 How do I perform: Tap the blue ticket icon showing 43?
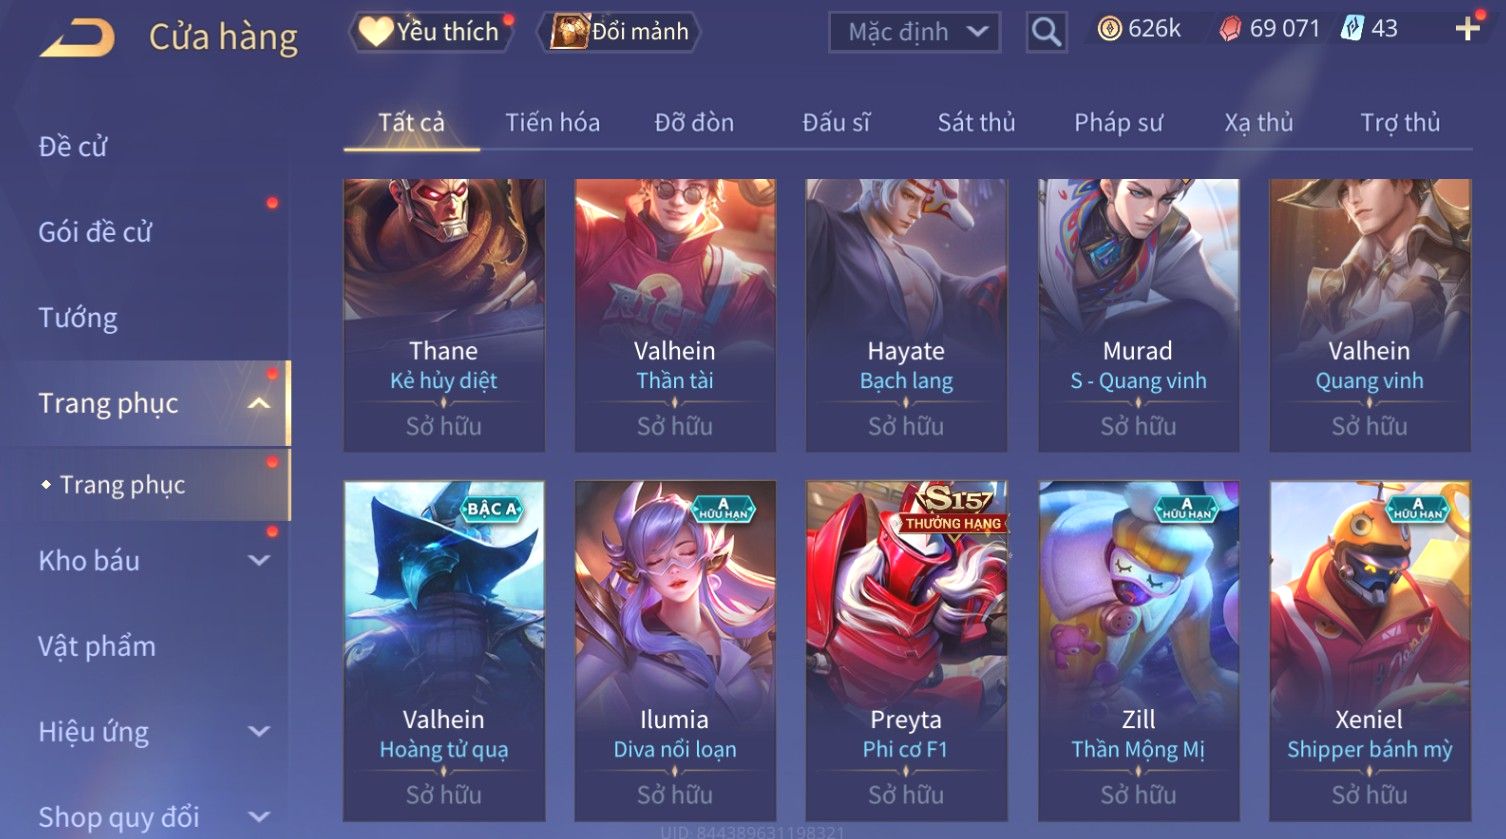tap(1352, 28)
